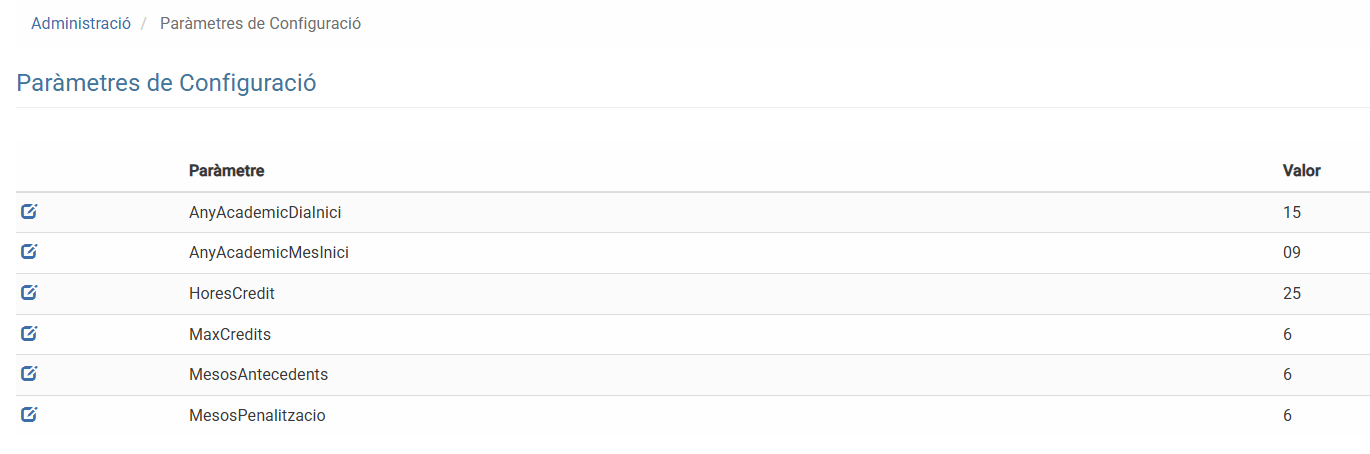Select the MesosAntecedents parameter name
The image size is (1370, 454).
258,375
